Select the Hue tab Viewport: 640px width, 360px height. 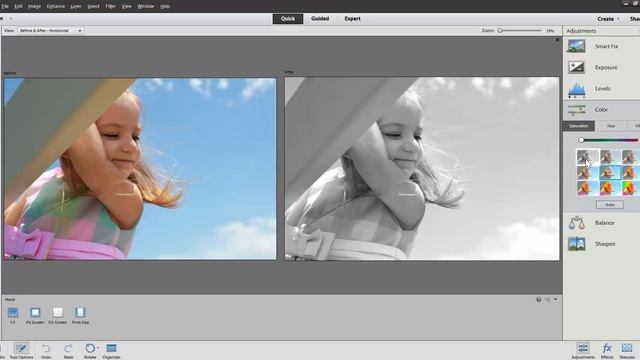tap(611, 126)
